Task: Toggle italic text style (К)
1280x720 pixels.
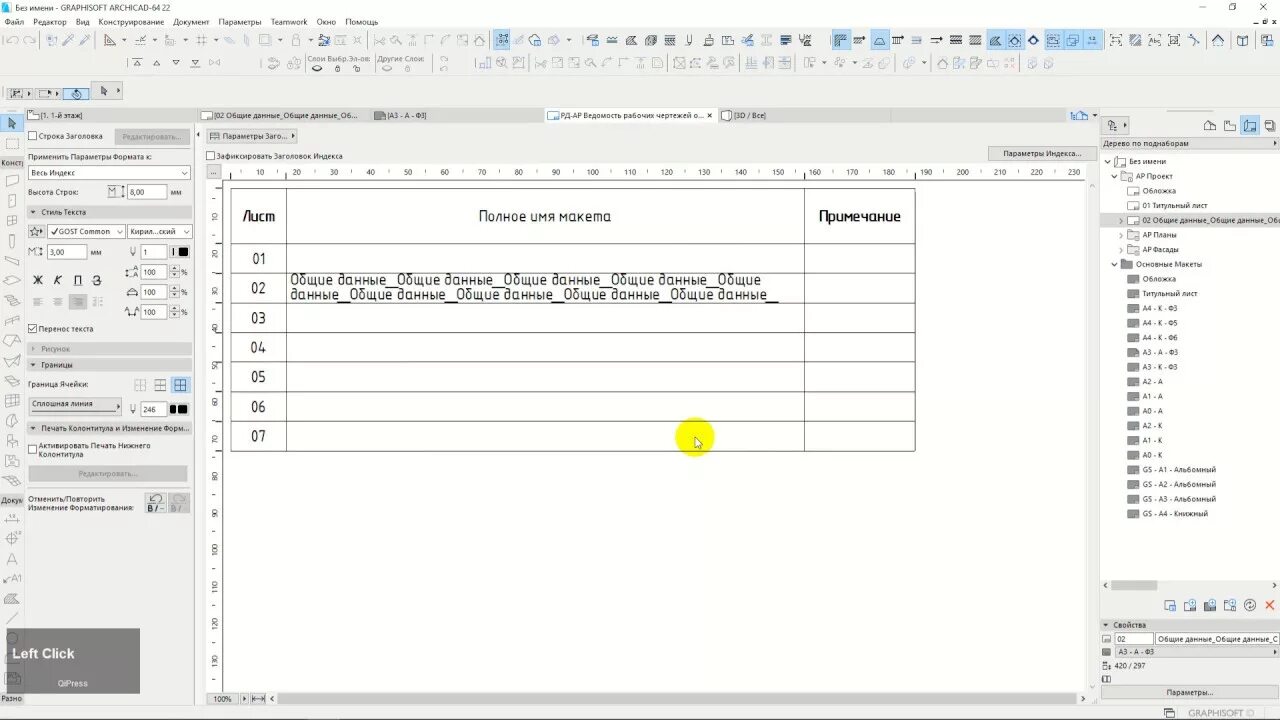Action: click(58, 281)
